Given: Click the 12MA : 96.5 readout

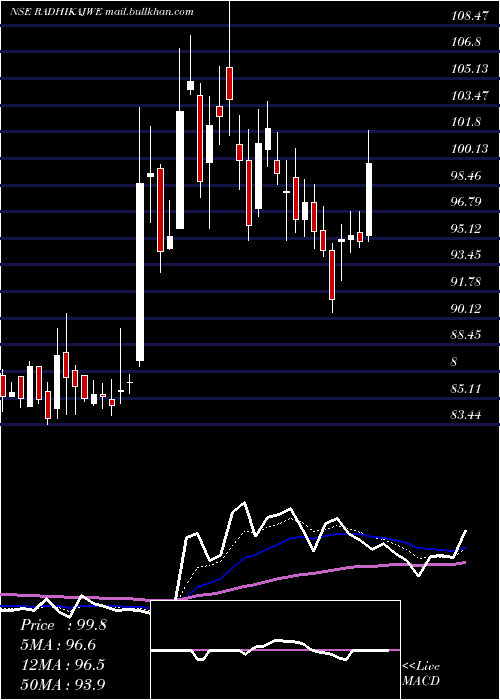Looking at the screenshot, I should coord(63,664).
